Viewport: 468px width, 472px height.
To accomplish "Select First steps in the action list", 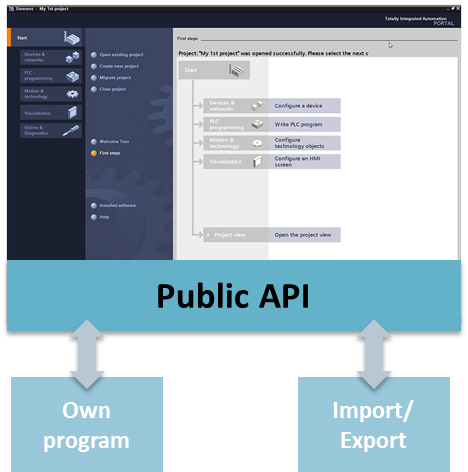I will (110, 153).
